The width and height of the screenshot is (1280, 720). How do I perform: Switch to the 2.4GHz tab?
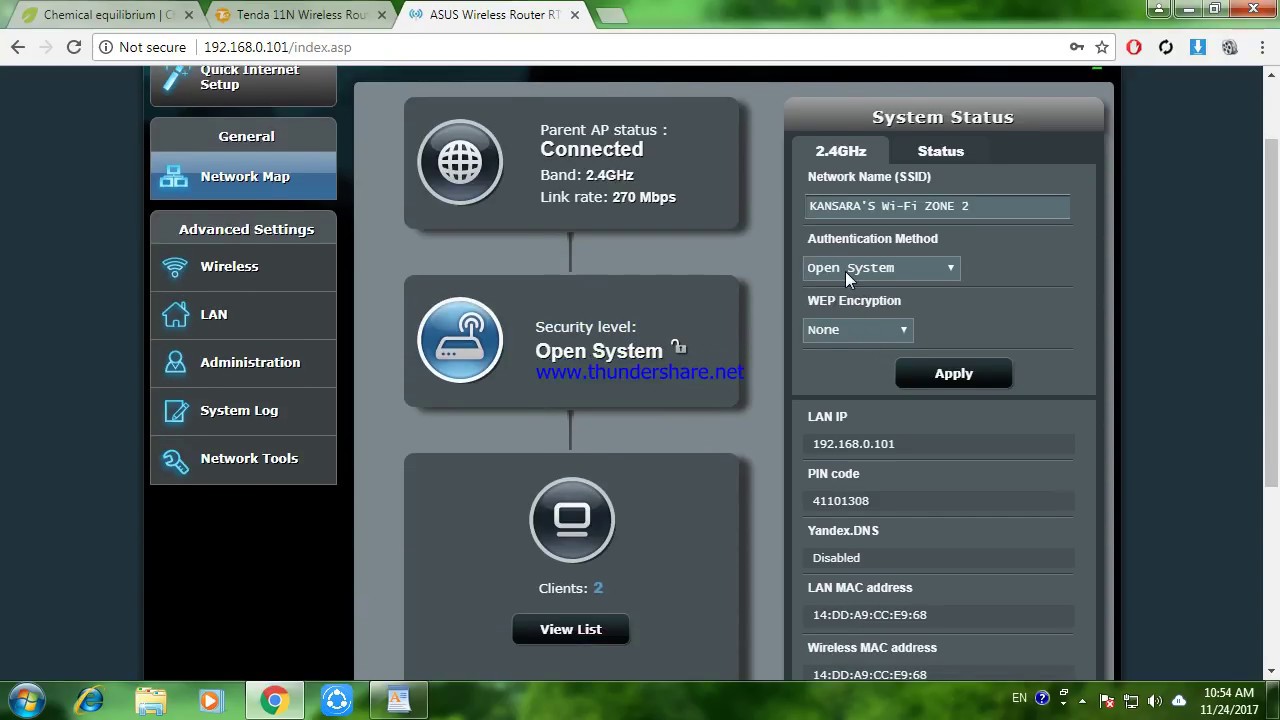click(841, 151)
